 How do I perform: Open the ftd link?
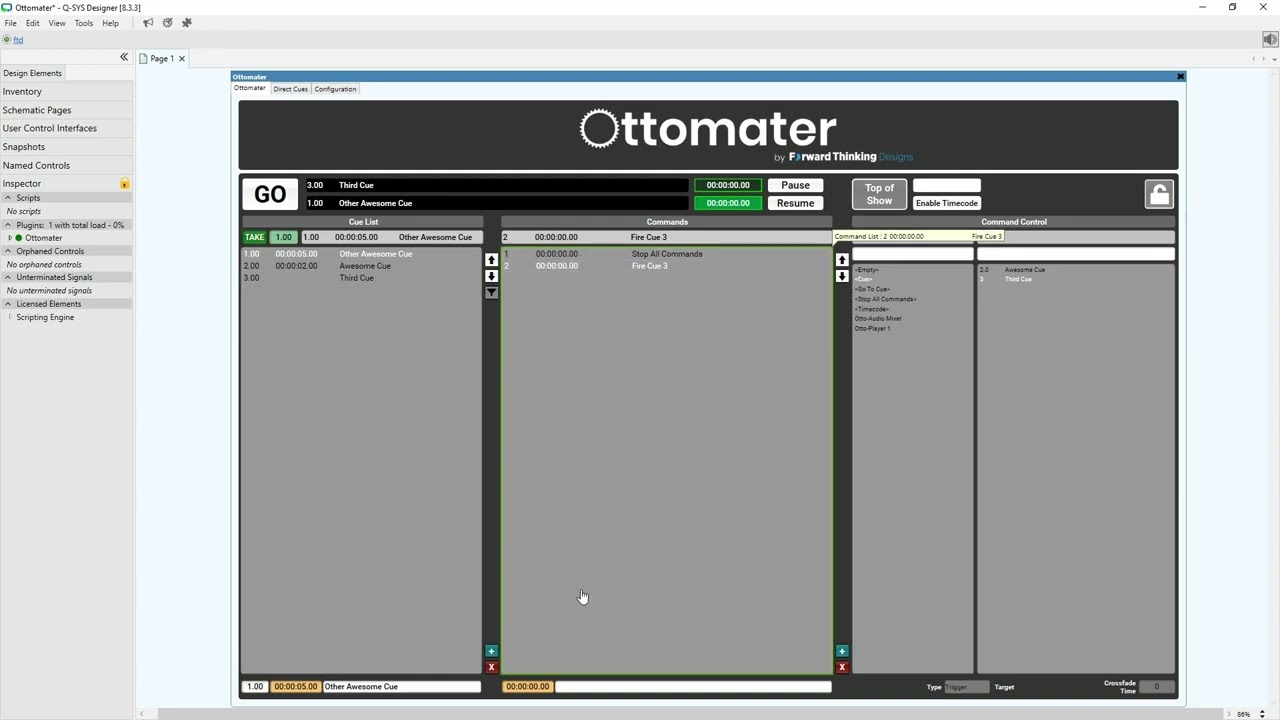click(18, 40)
